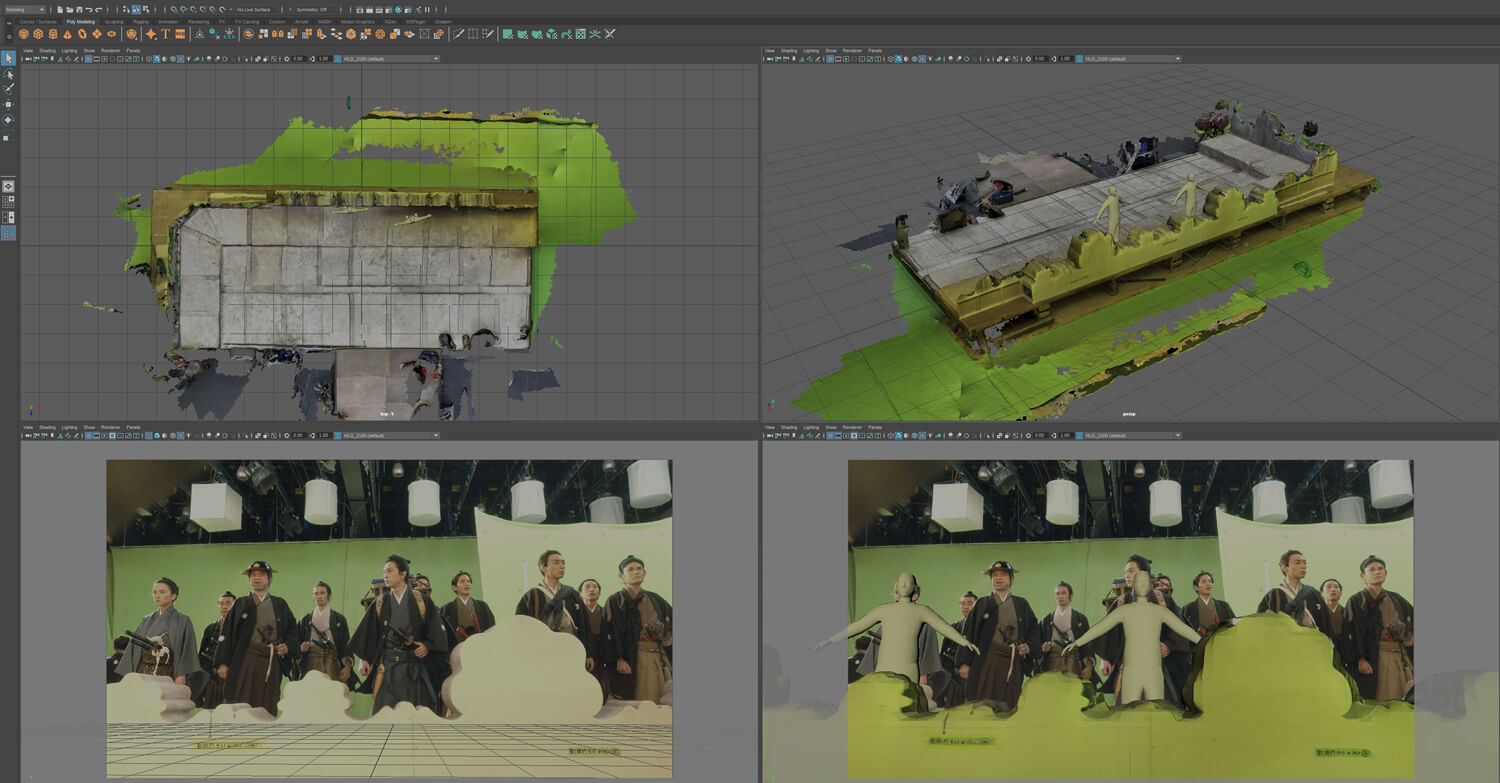1500x783 pixels.
Task: Open the Render View clapper icon
Action: tap(359, 9)
